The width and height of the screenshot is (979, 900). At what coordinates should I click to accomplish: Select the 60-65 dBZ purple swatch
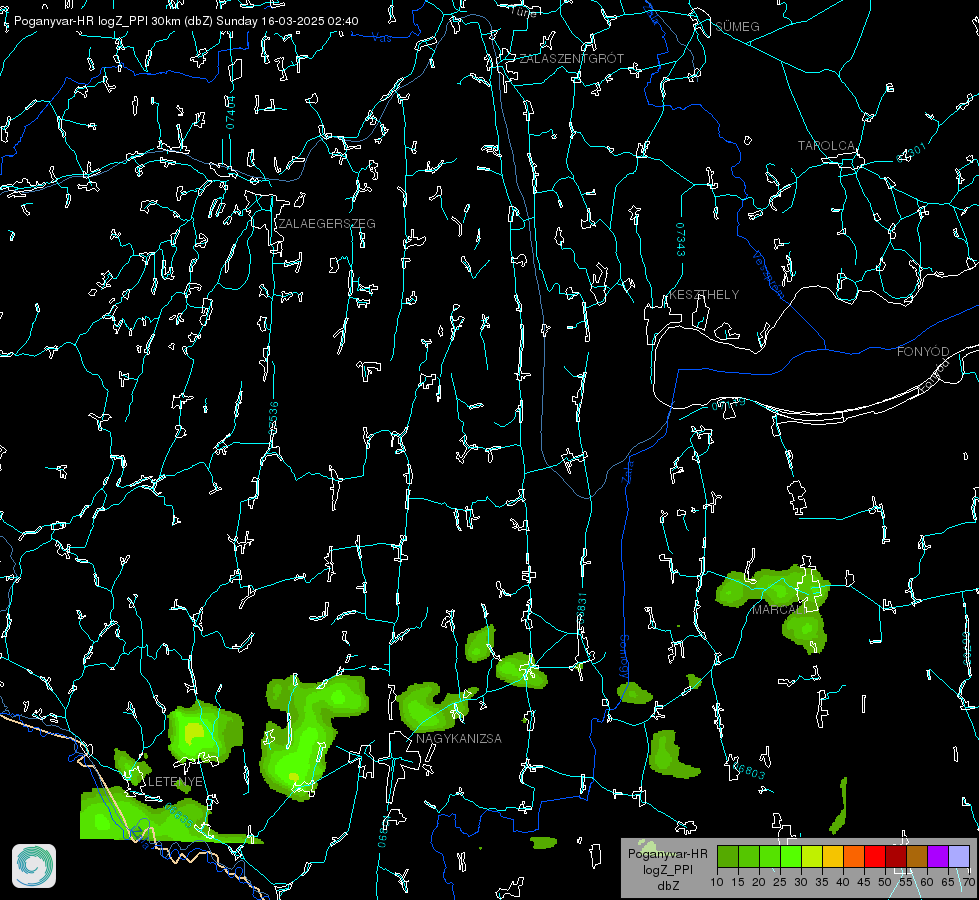point(938,857)
